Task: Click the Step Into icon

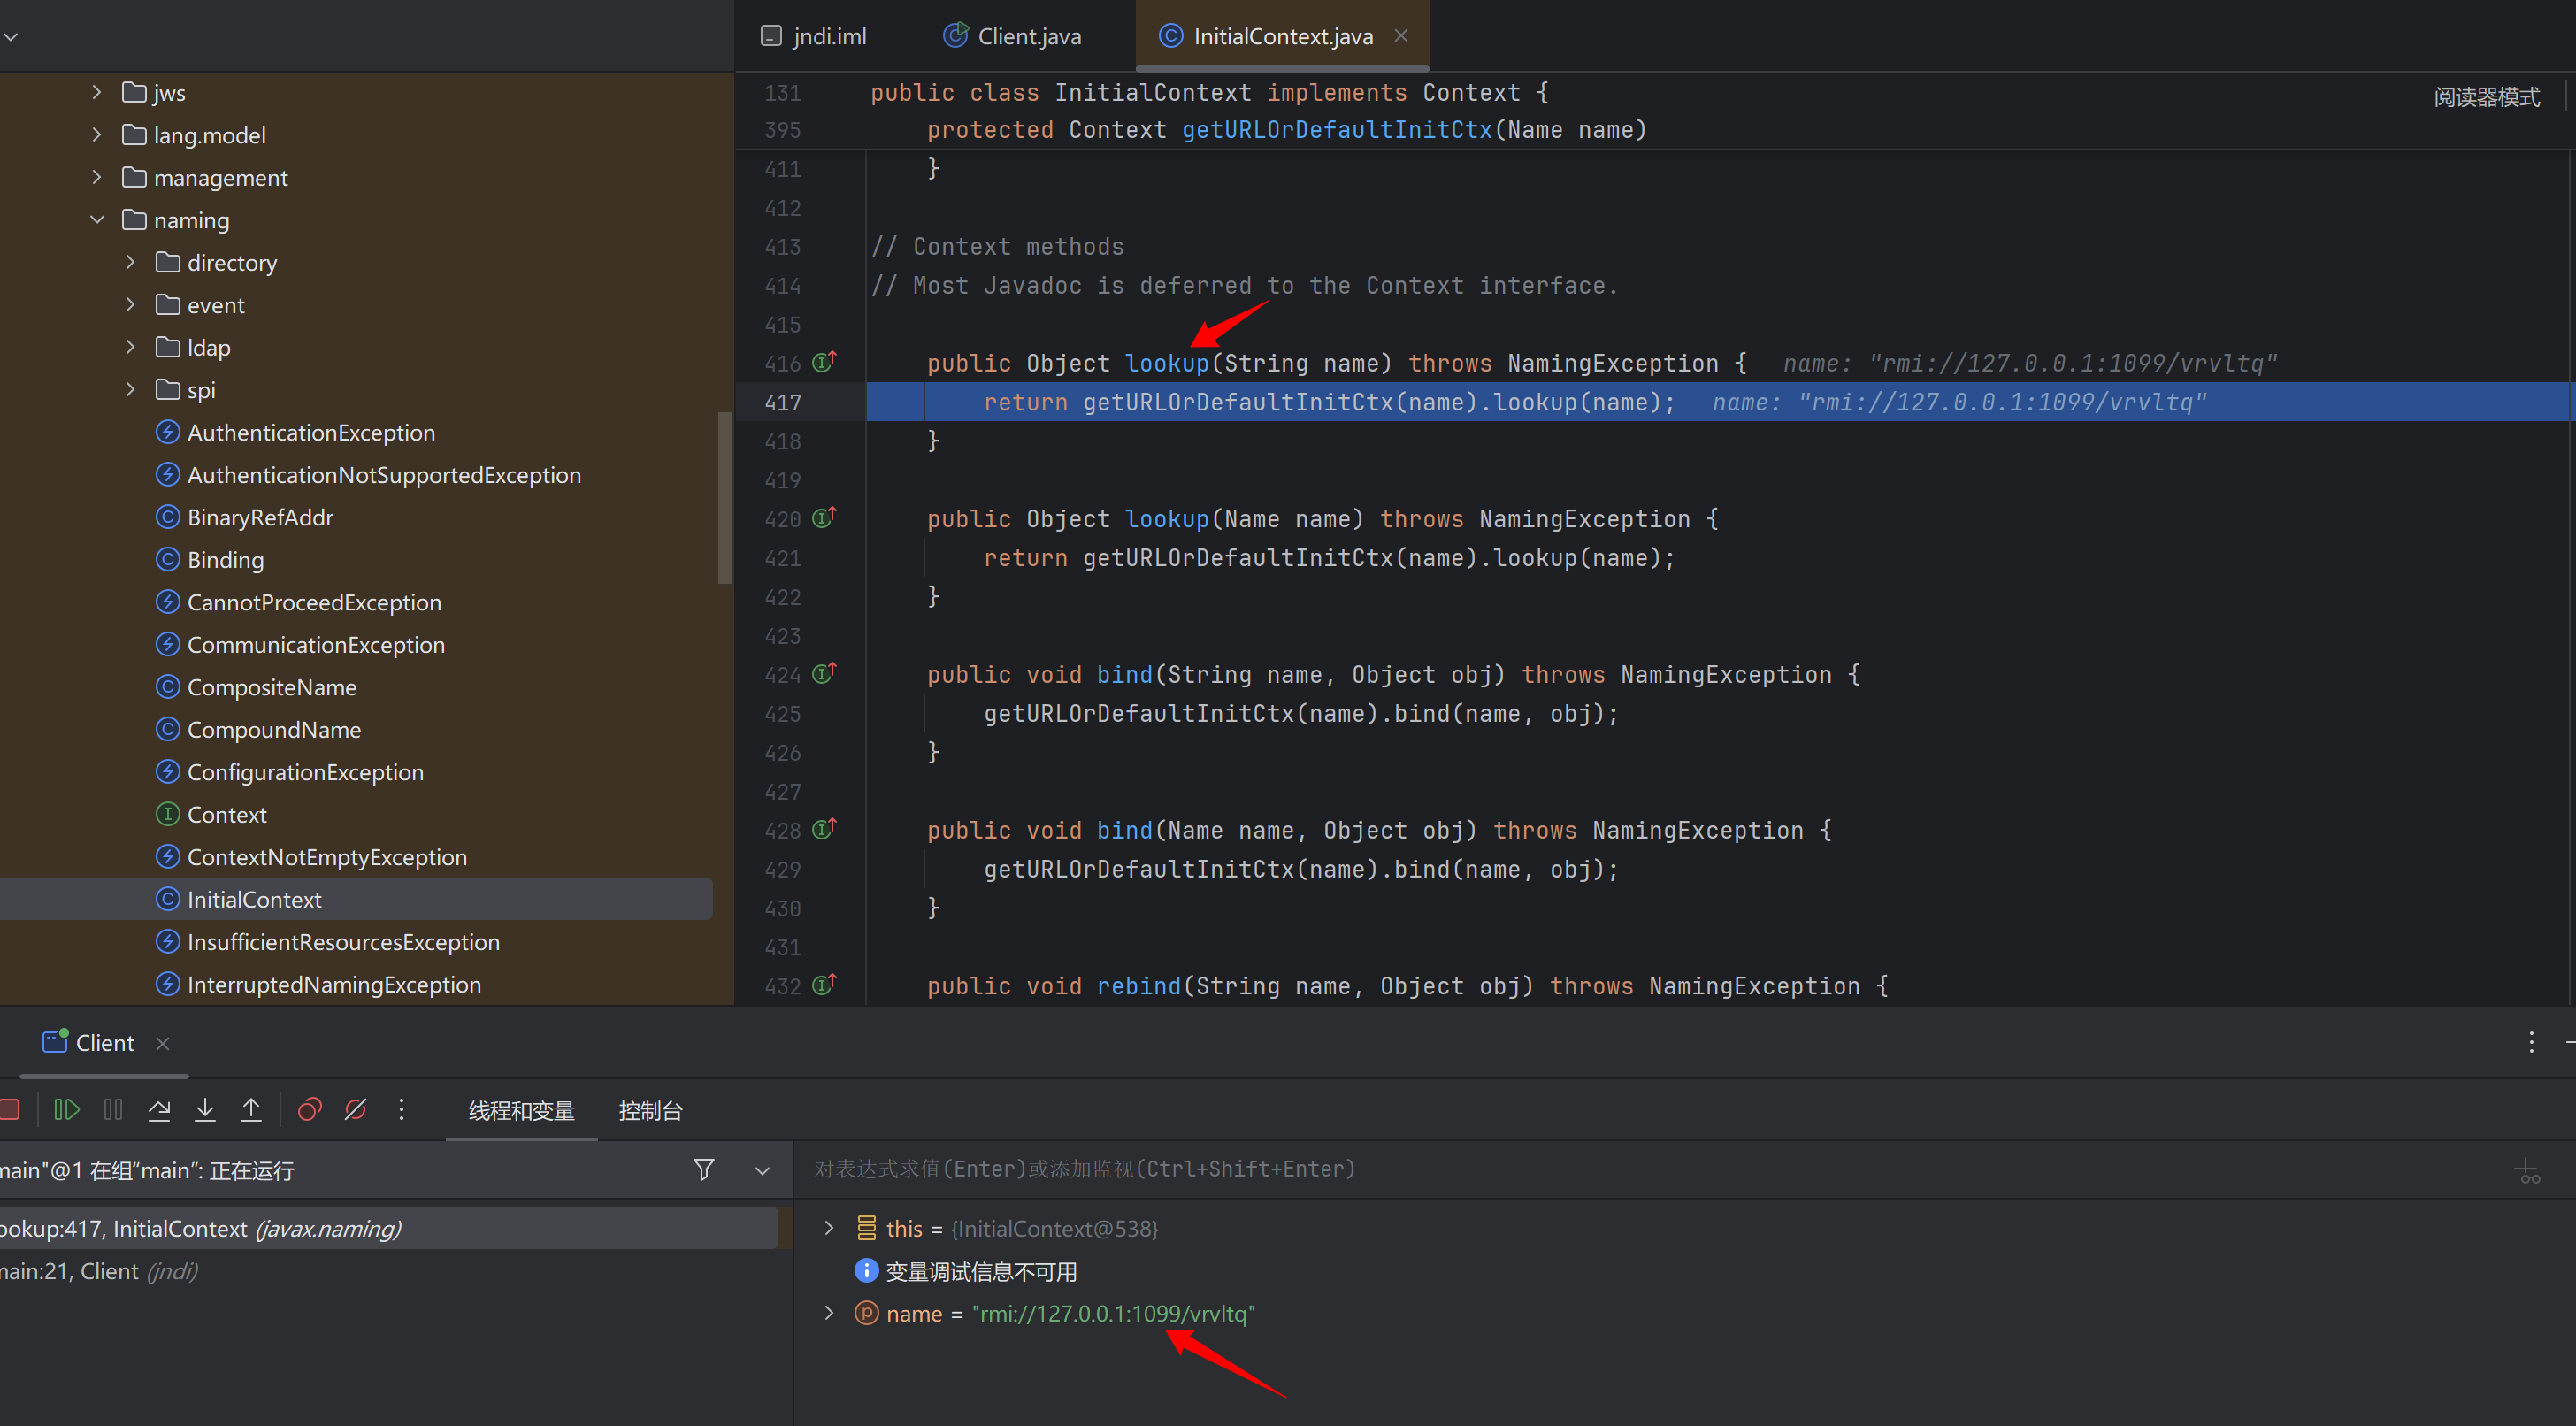Action: [205, 1109]
